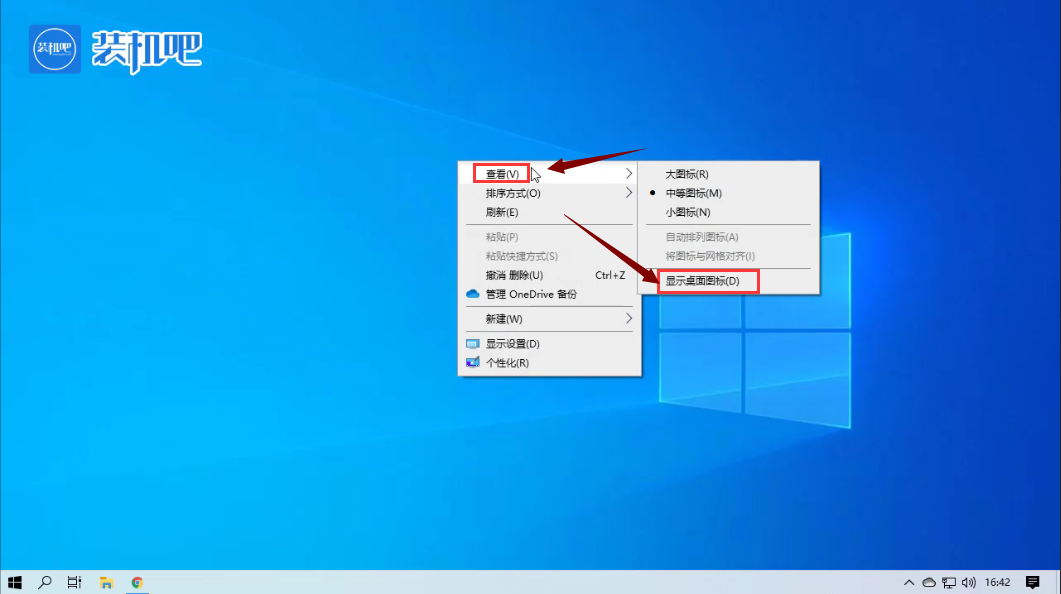
Task: Click the Search icon on taskbar
Action: (x=43, y=582)
